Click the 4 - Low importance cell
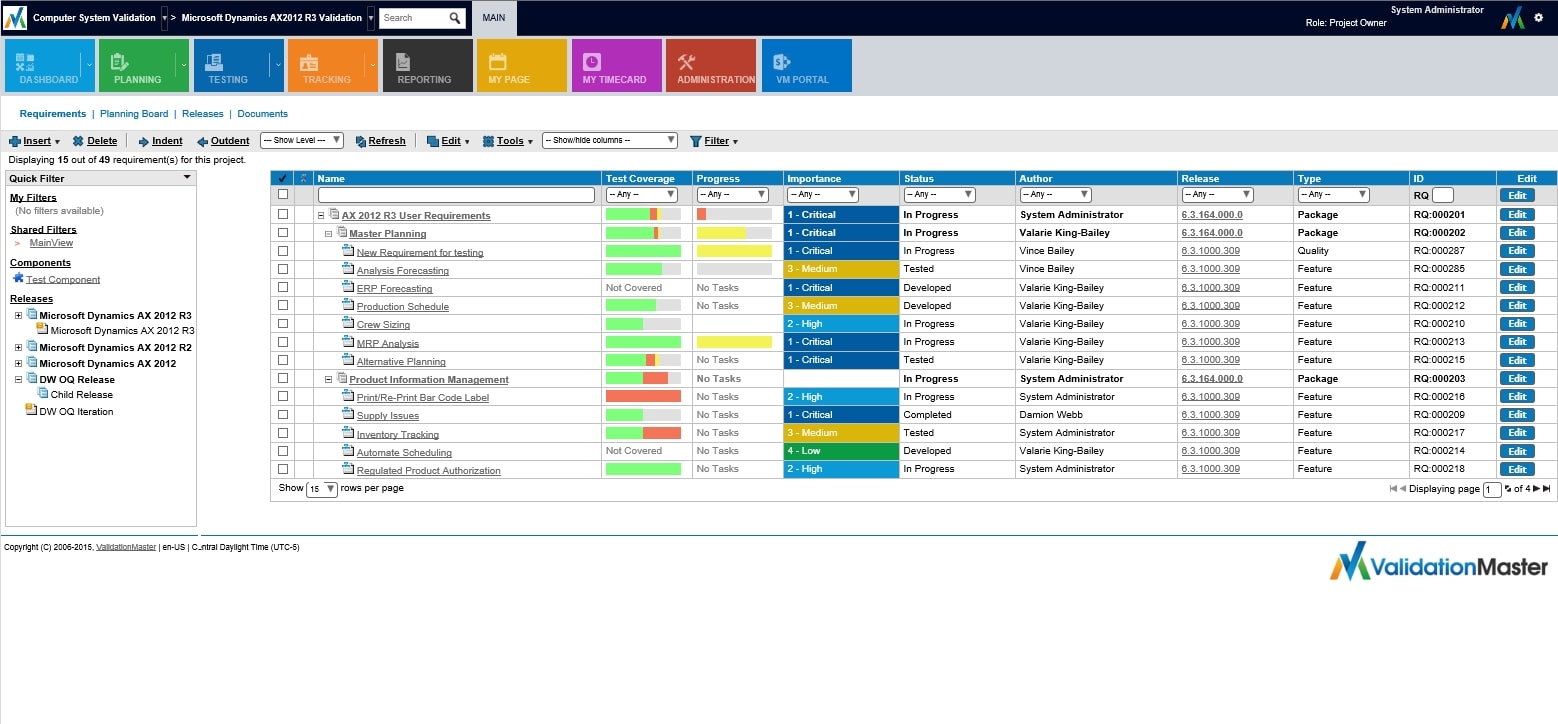1558x724 pixels. [841, 451]
